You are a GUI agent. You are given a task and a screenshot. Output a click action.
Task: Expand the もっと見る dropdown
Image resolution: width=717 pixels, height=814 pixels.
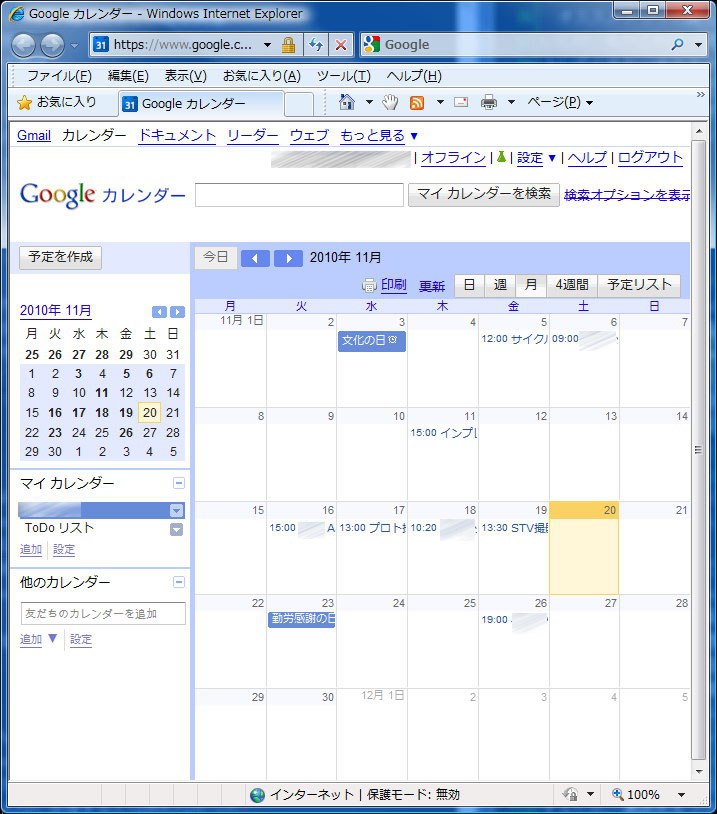point(414,136)
